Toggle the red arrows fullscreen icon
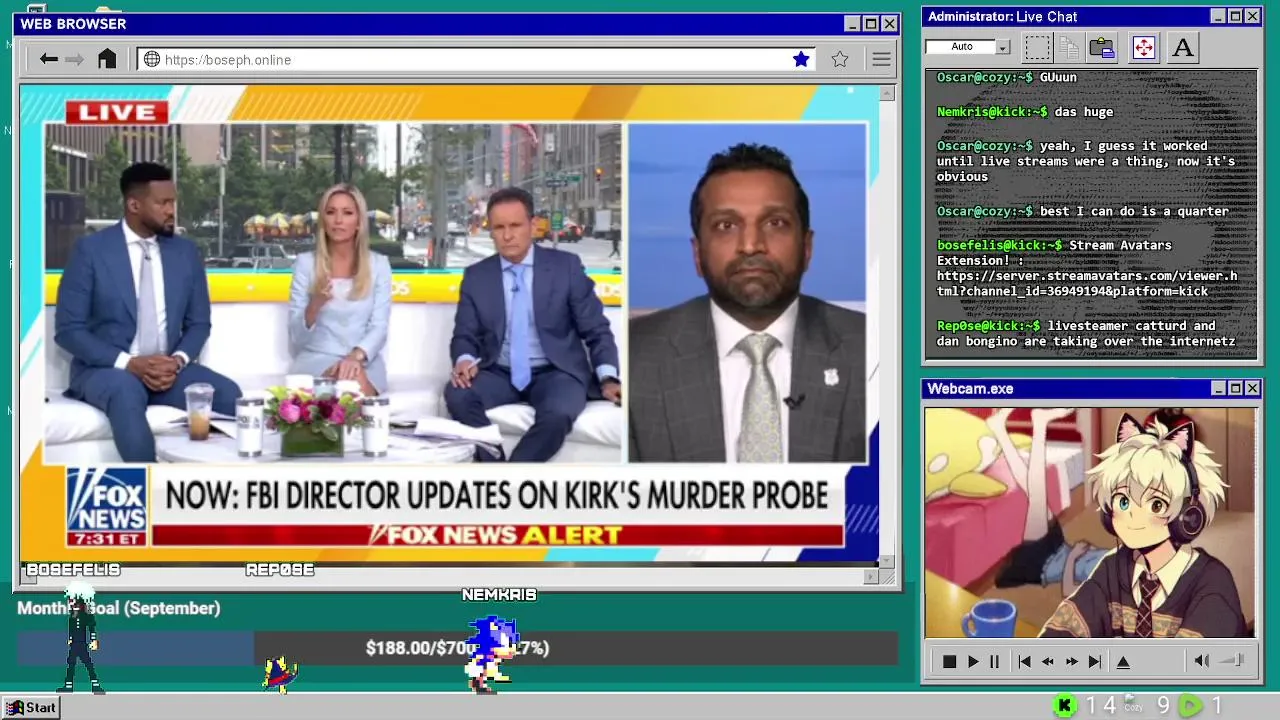Screen dimensions: 1280x720 coord(1143,47)
